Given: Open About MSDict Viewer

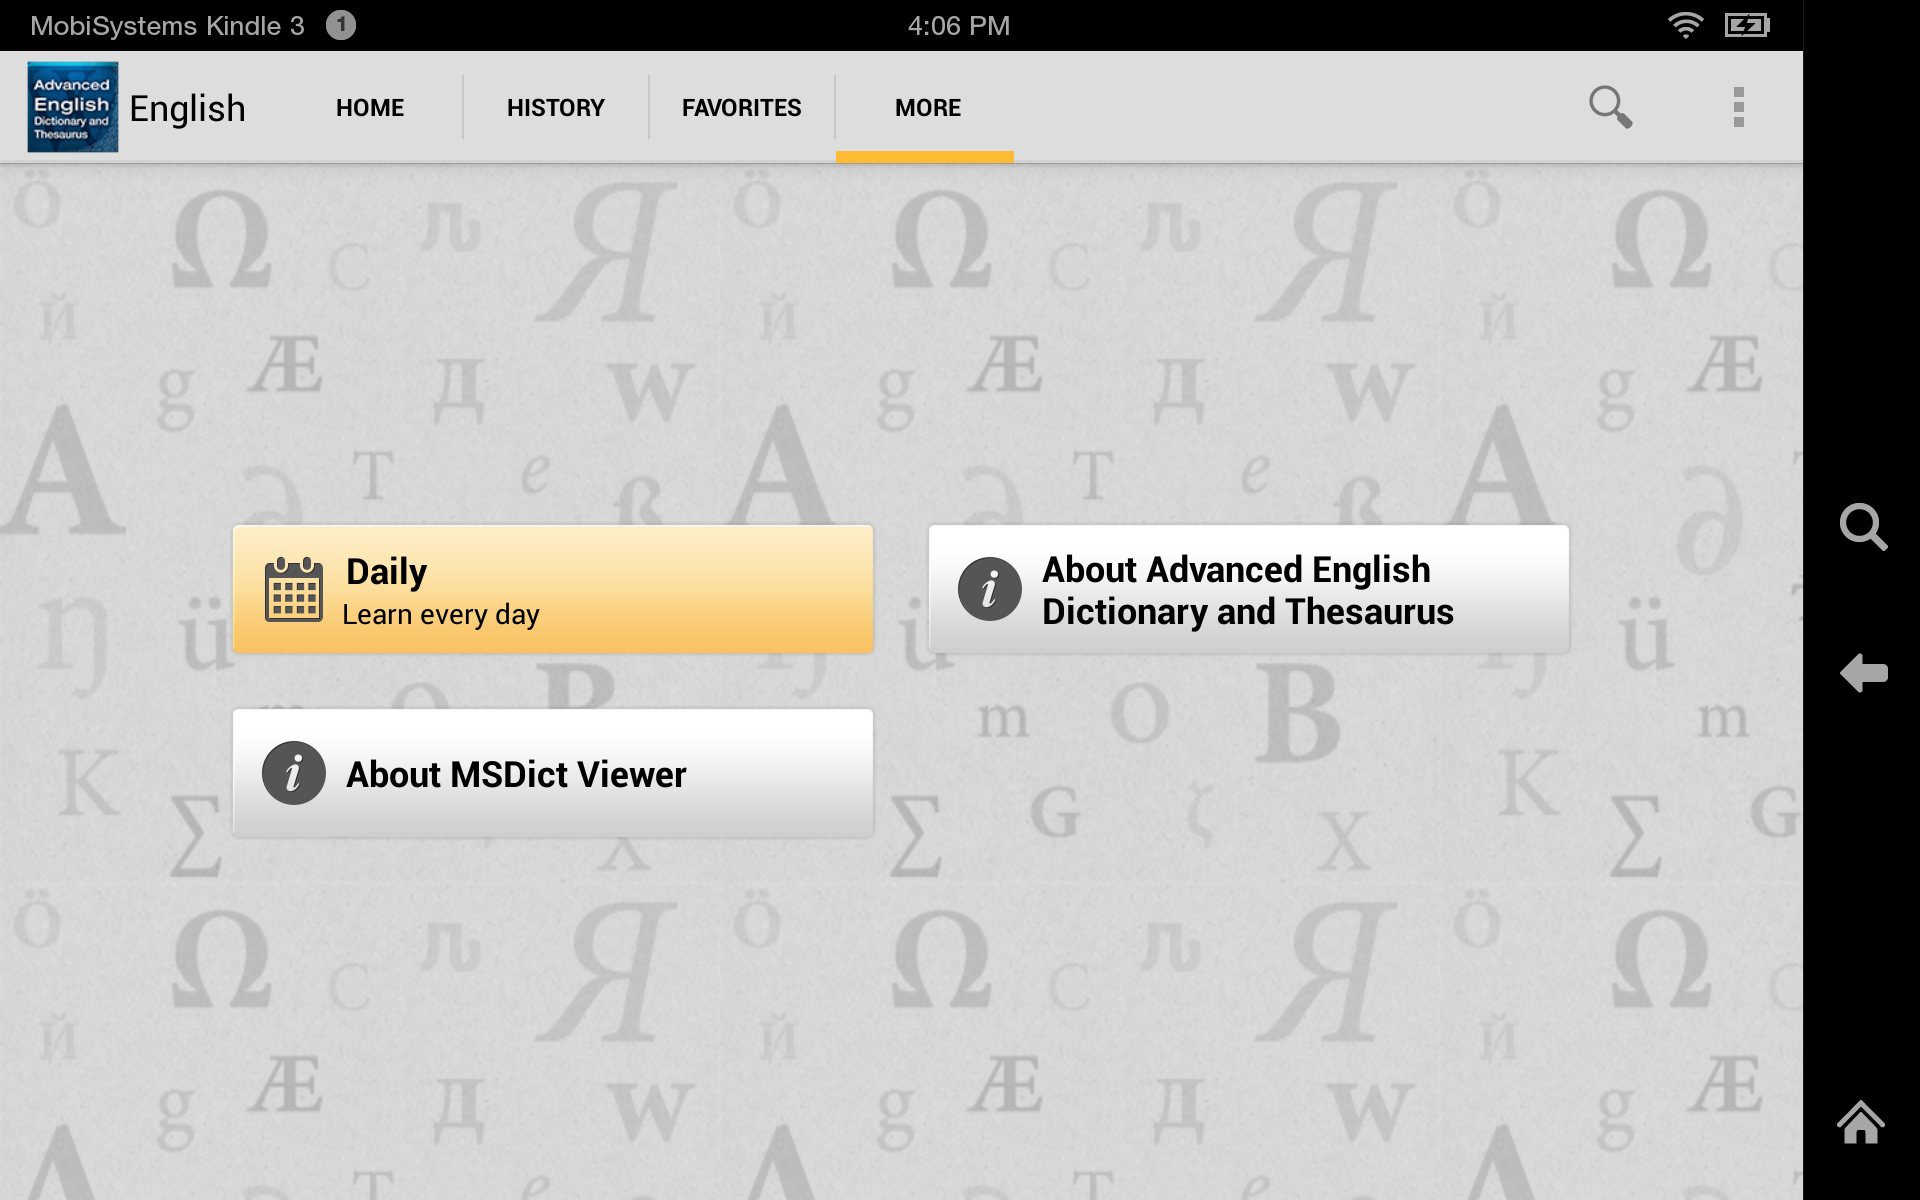Looking at the screenshot, I should tap(552, 773).
